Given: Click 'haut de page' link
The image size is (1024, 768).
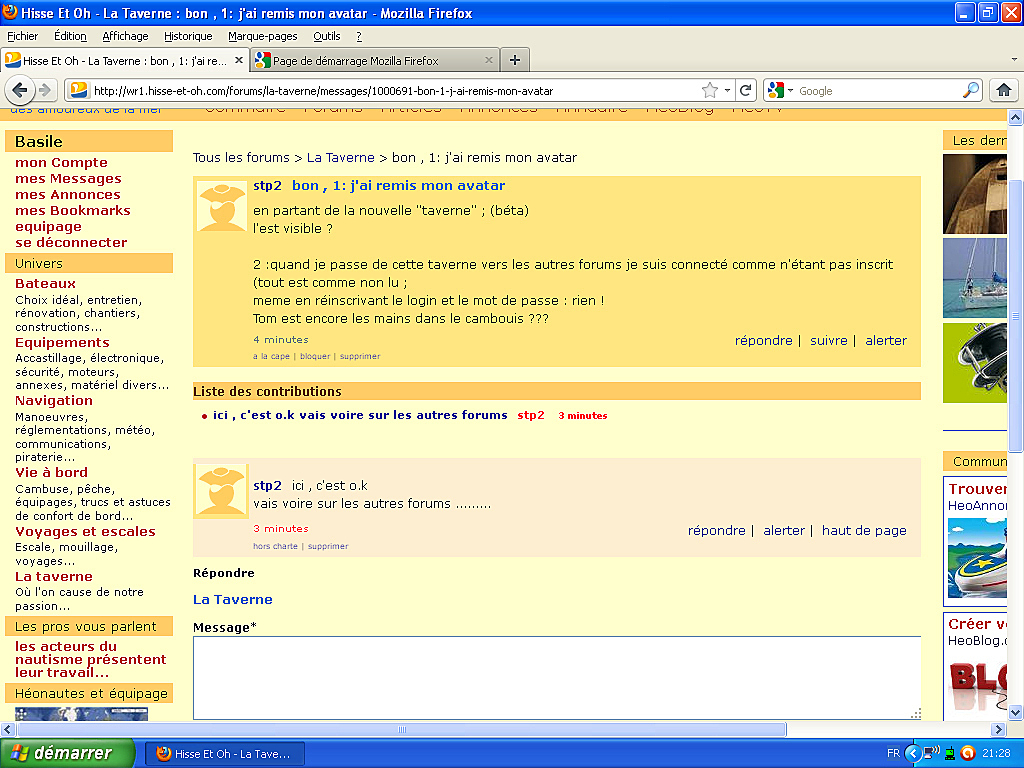Looking at the screenshot, I should point(864,530).
